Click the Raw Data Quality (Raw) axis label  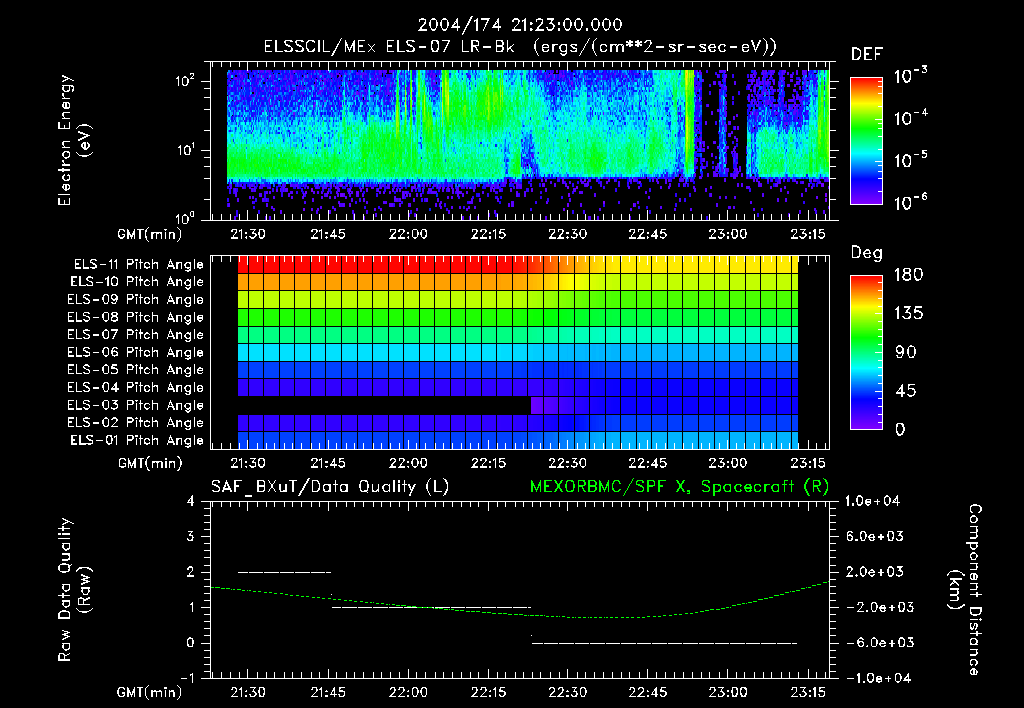(74, 590)
